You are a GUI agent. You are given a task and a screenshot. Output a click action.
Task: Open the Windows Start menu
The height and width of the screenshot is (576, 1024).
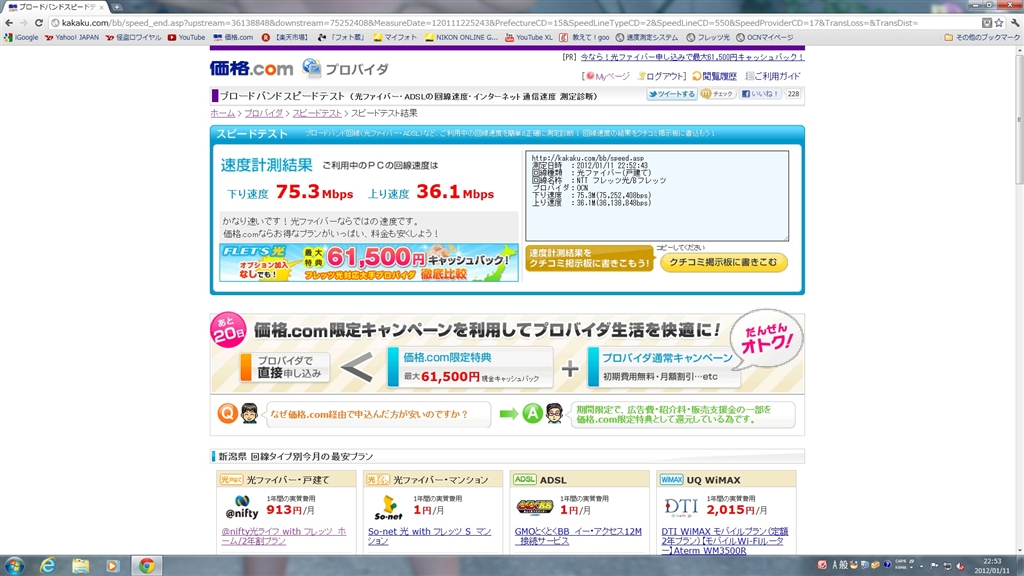14,566
